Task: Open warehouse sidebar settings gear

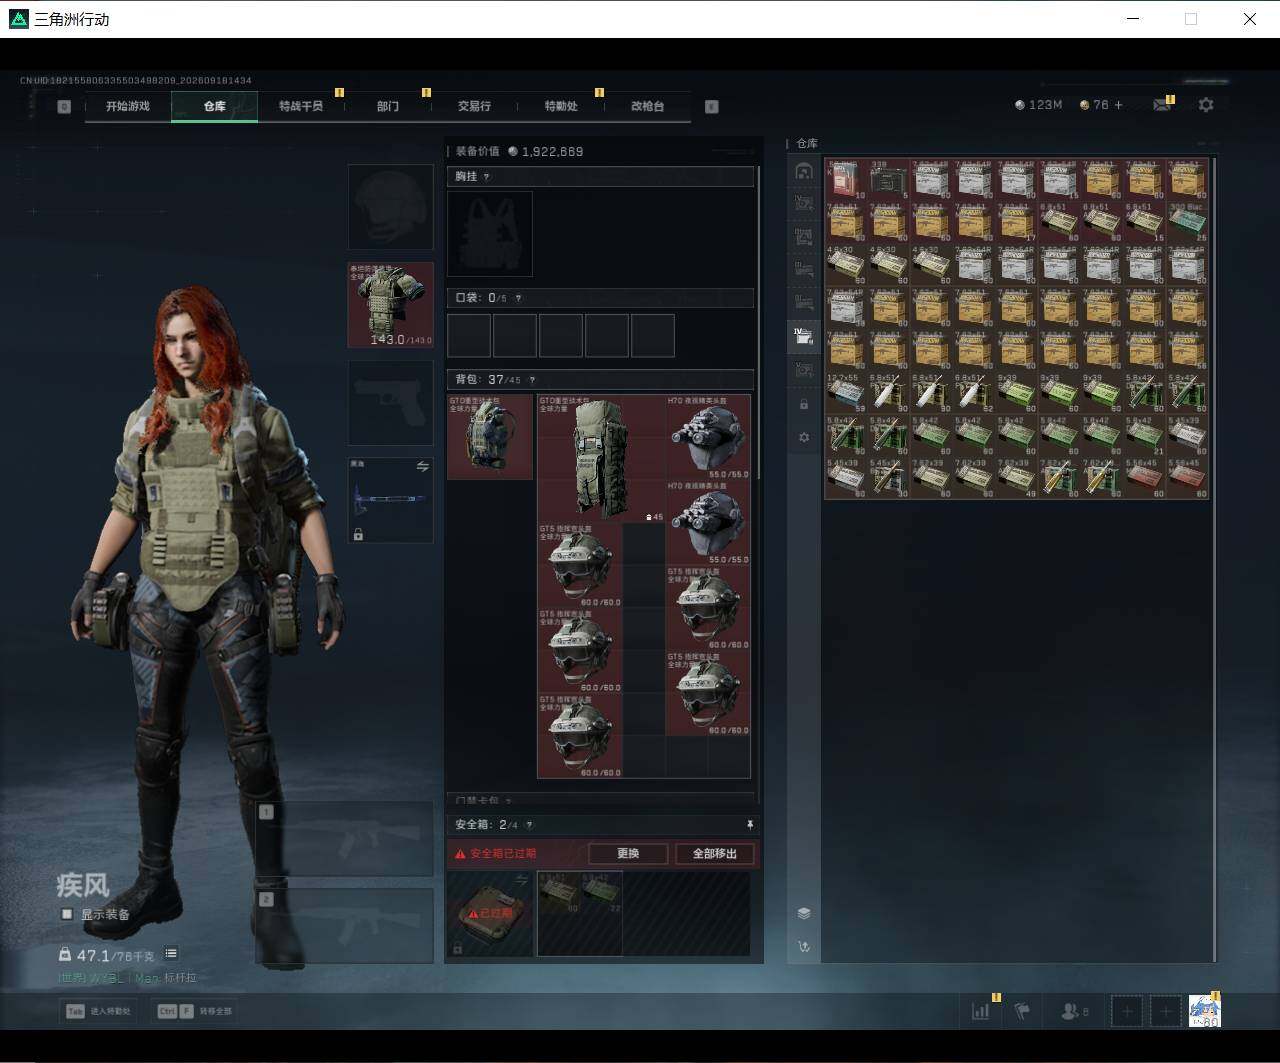Action: coord(804,437)
